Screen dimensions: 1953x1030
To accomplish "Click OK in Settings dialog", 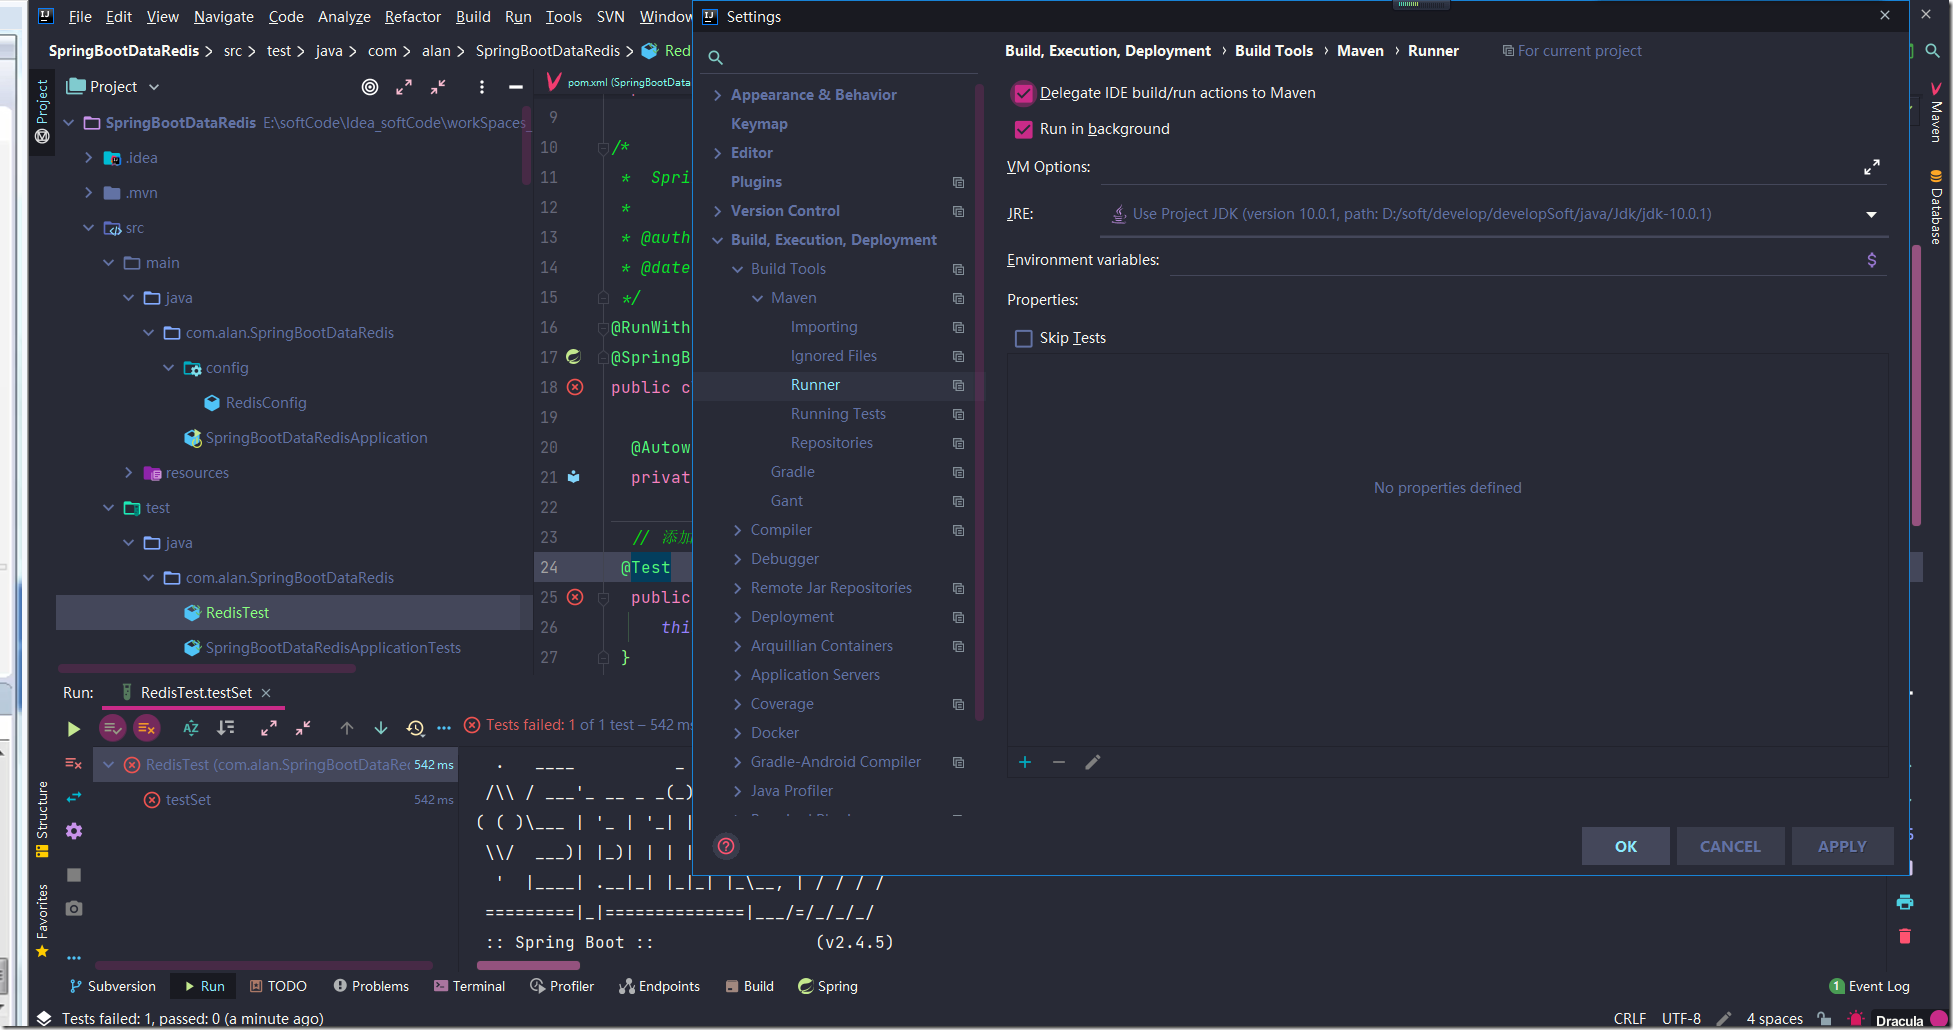I will [x=1625, y=846].
